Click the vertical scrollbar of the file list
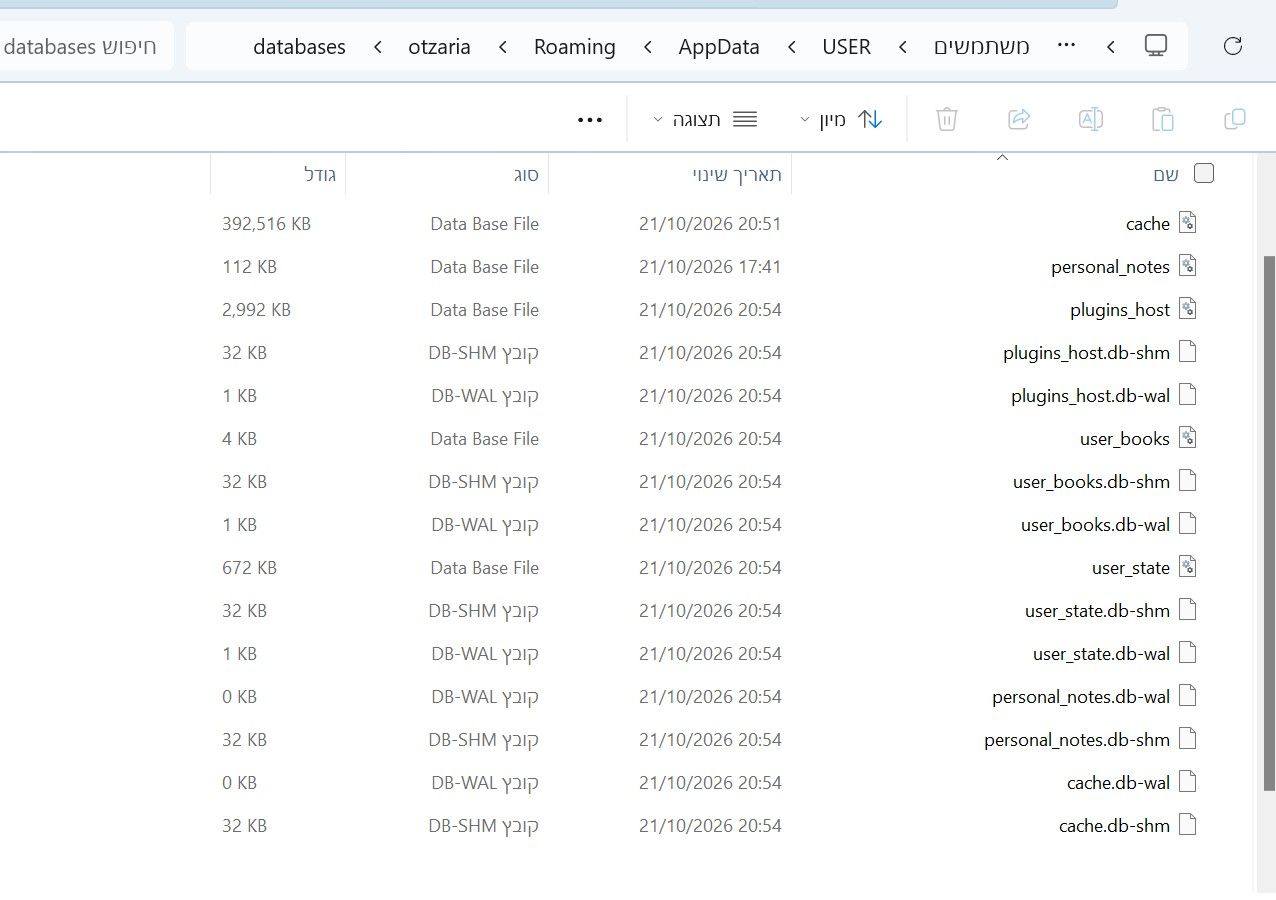This screenshot has height=900, width=1276. tap(1269, 523)
